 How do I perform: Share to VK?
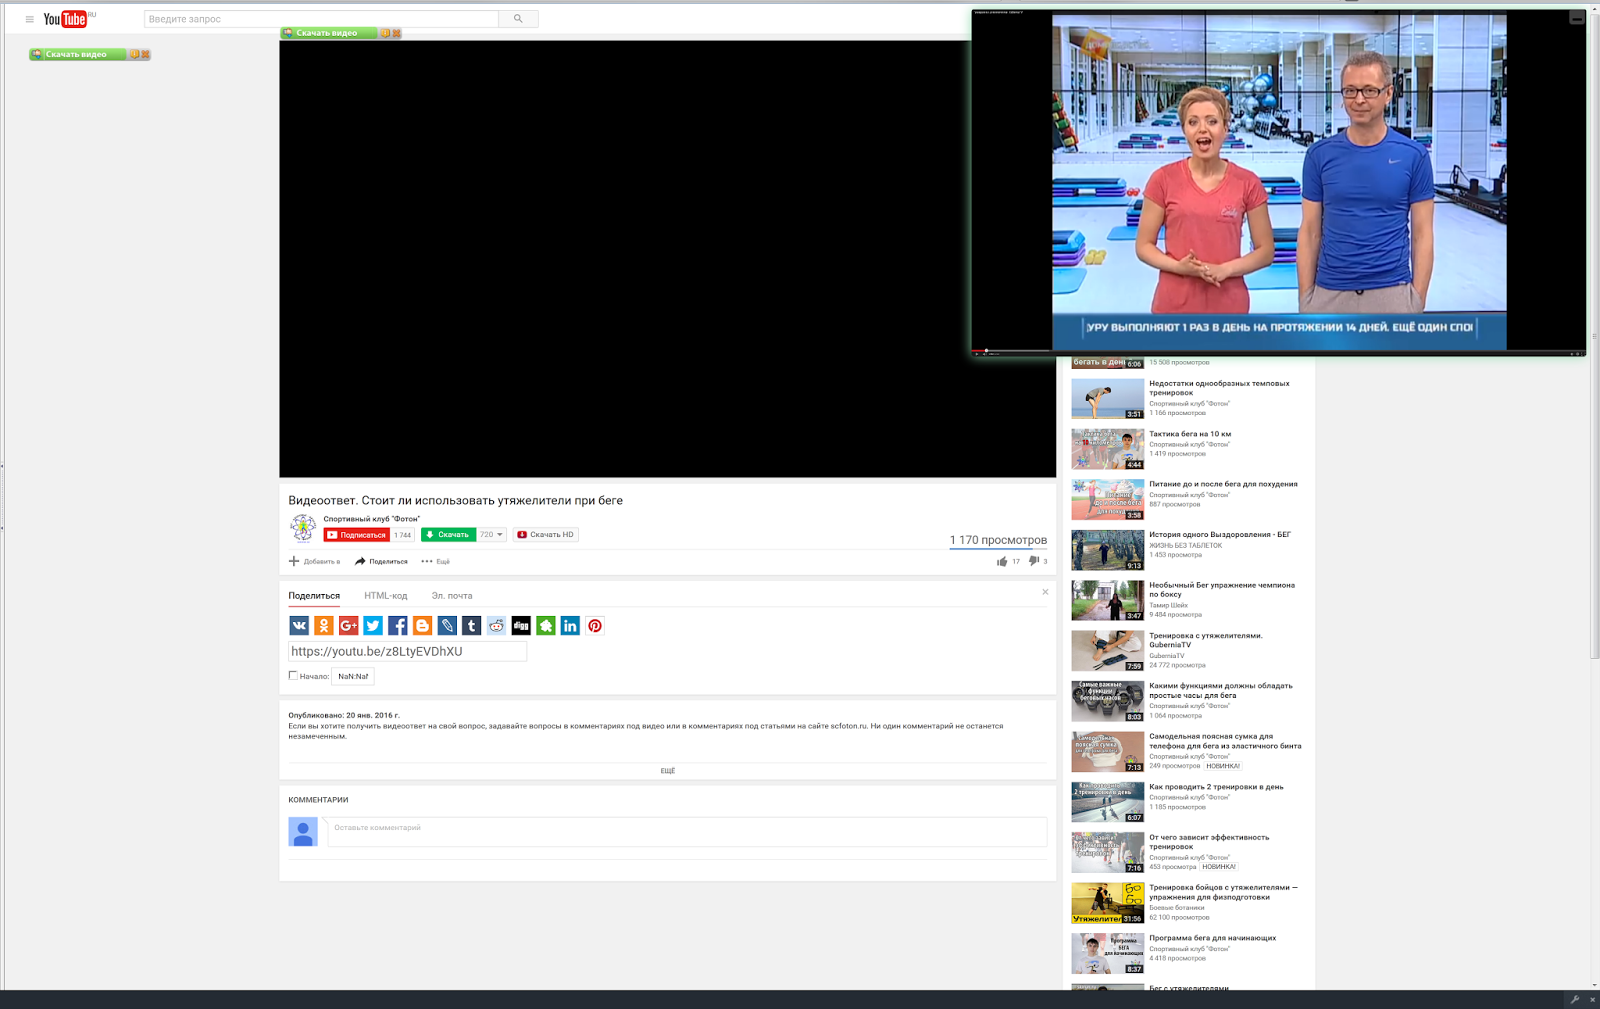coord(299,626)
